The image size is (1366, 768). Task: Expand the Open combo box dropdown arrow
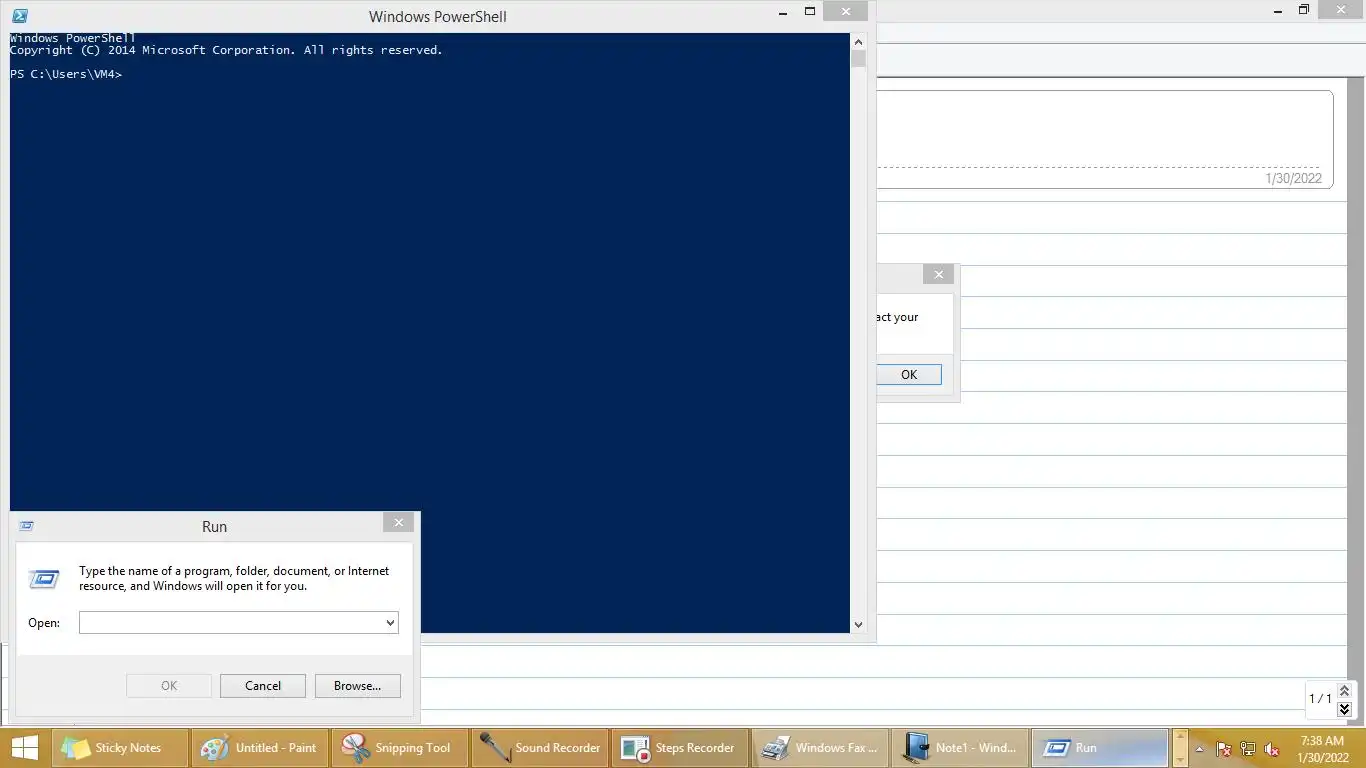[x=390, y=622]
